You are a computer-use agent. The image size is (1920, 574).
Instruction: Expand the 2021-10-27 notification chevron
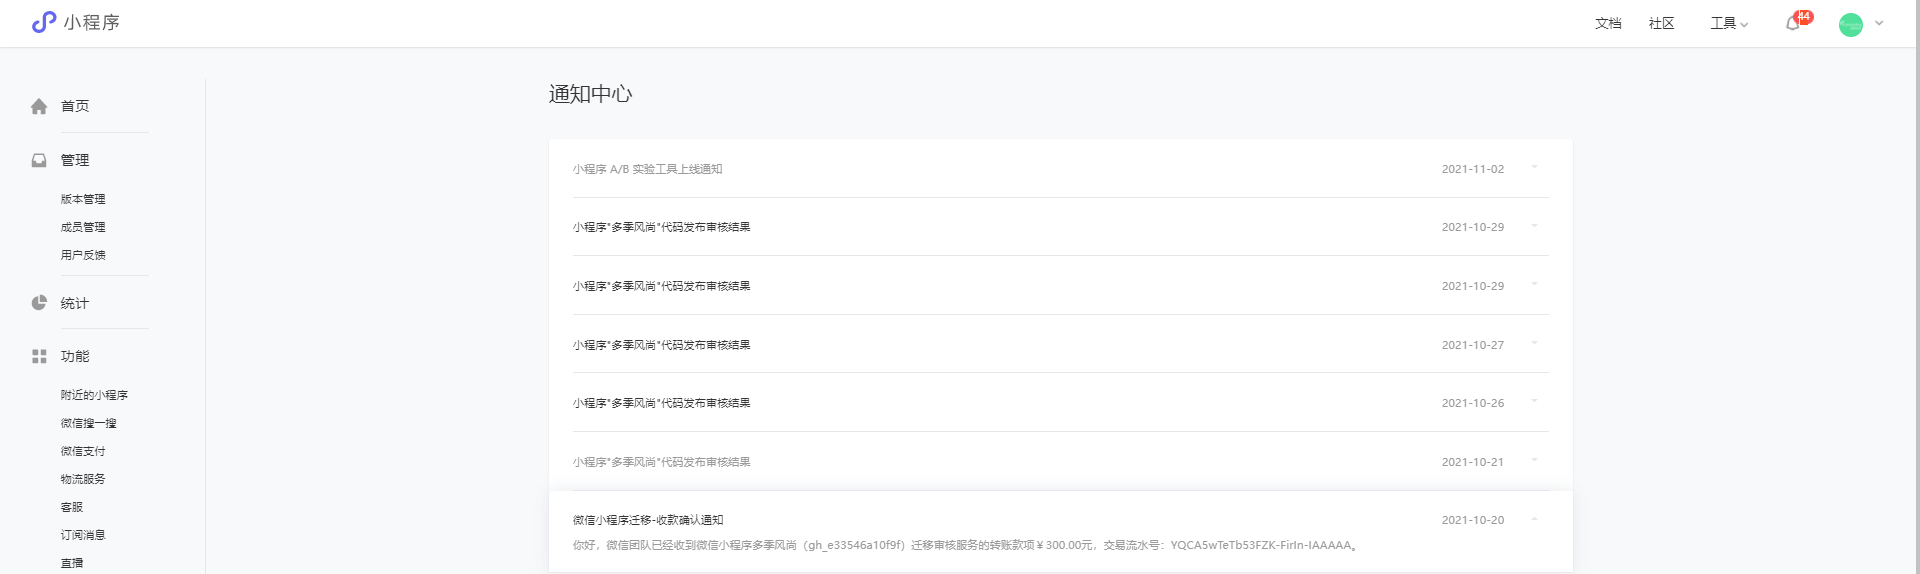tap(1534, 343)
